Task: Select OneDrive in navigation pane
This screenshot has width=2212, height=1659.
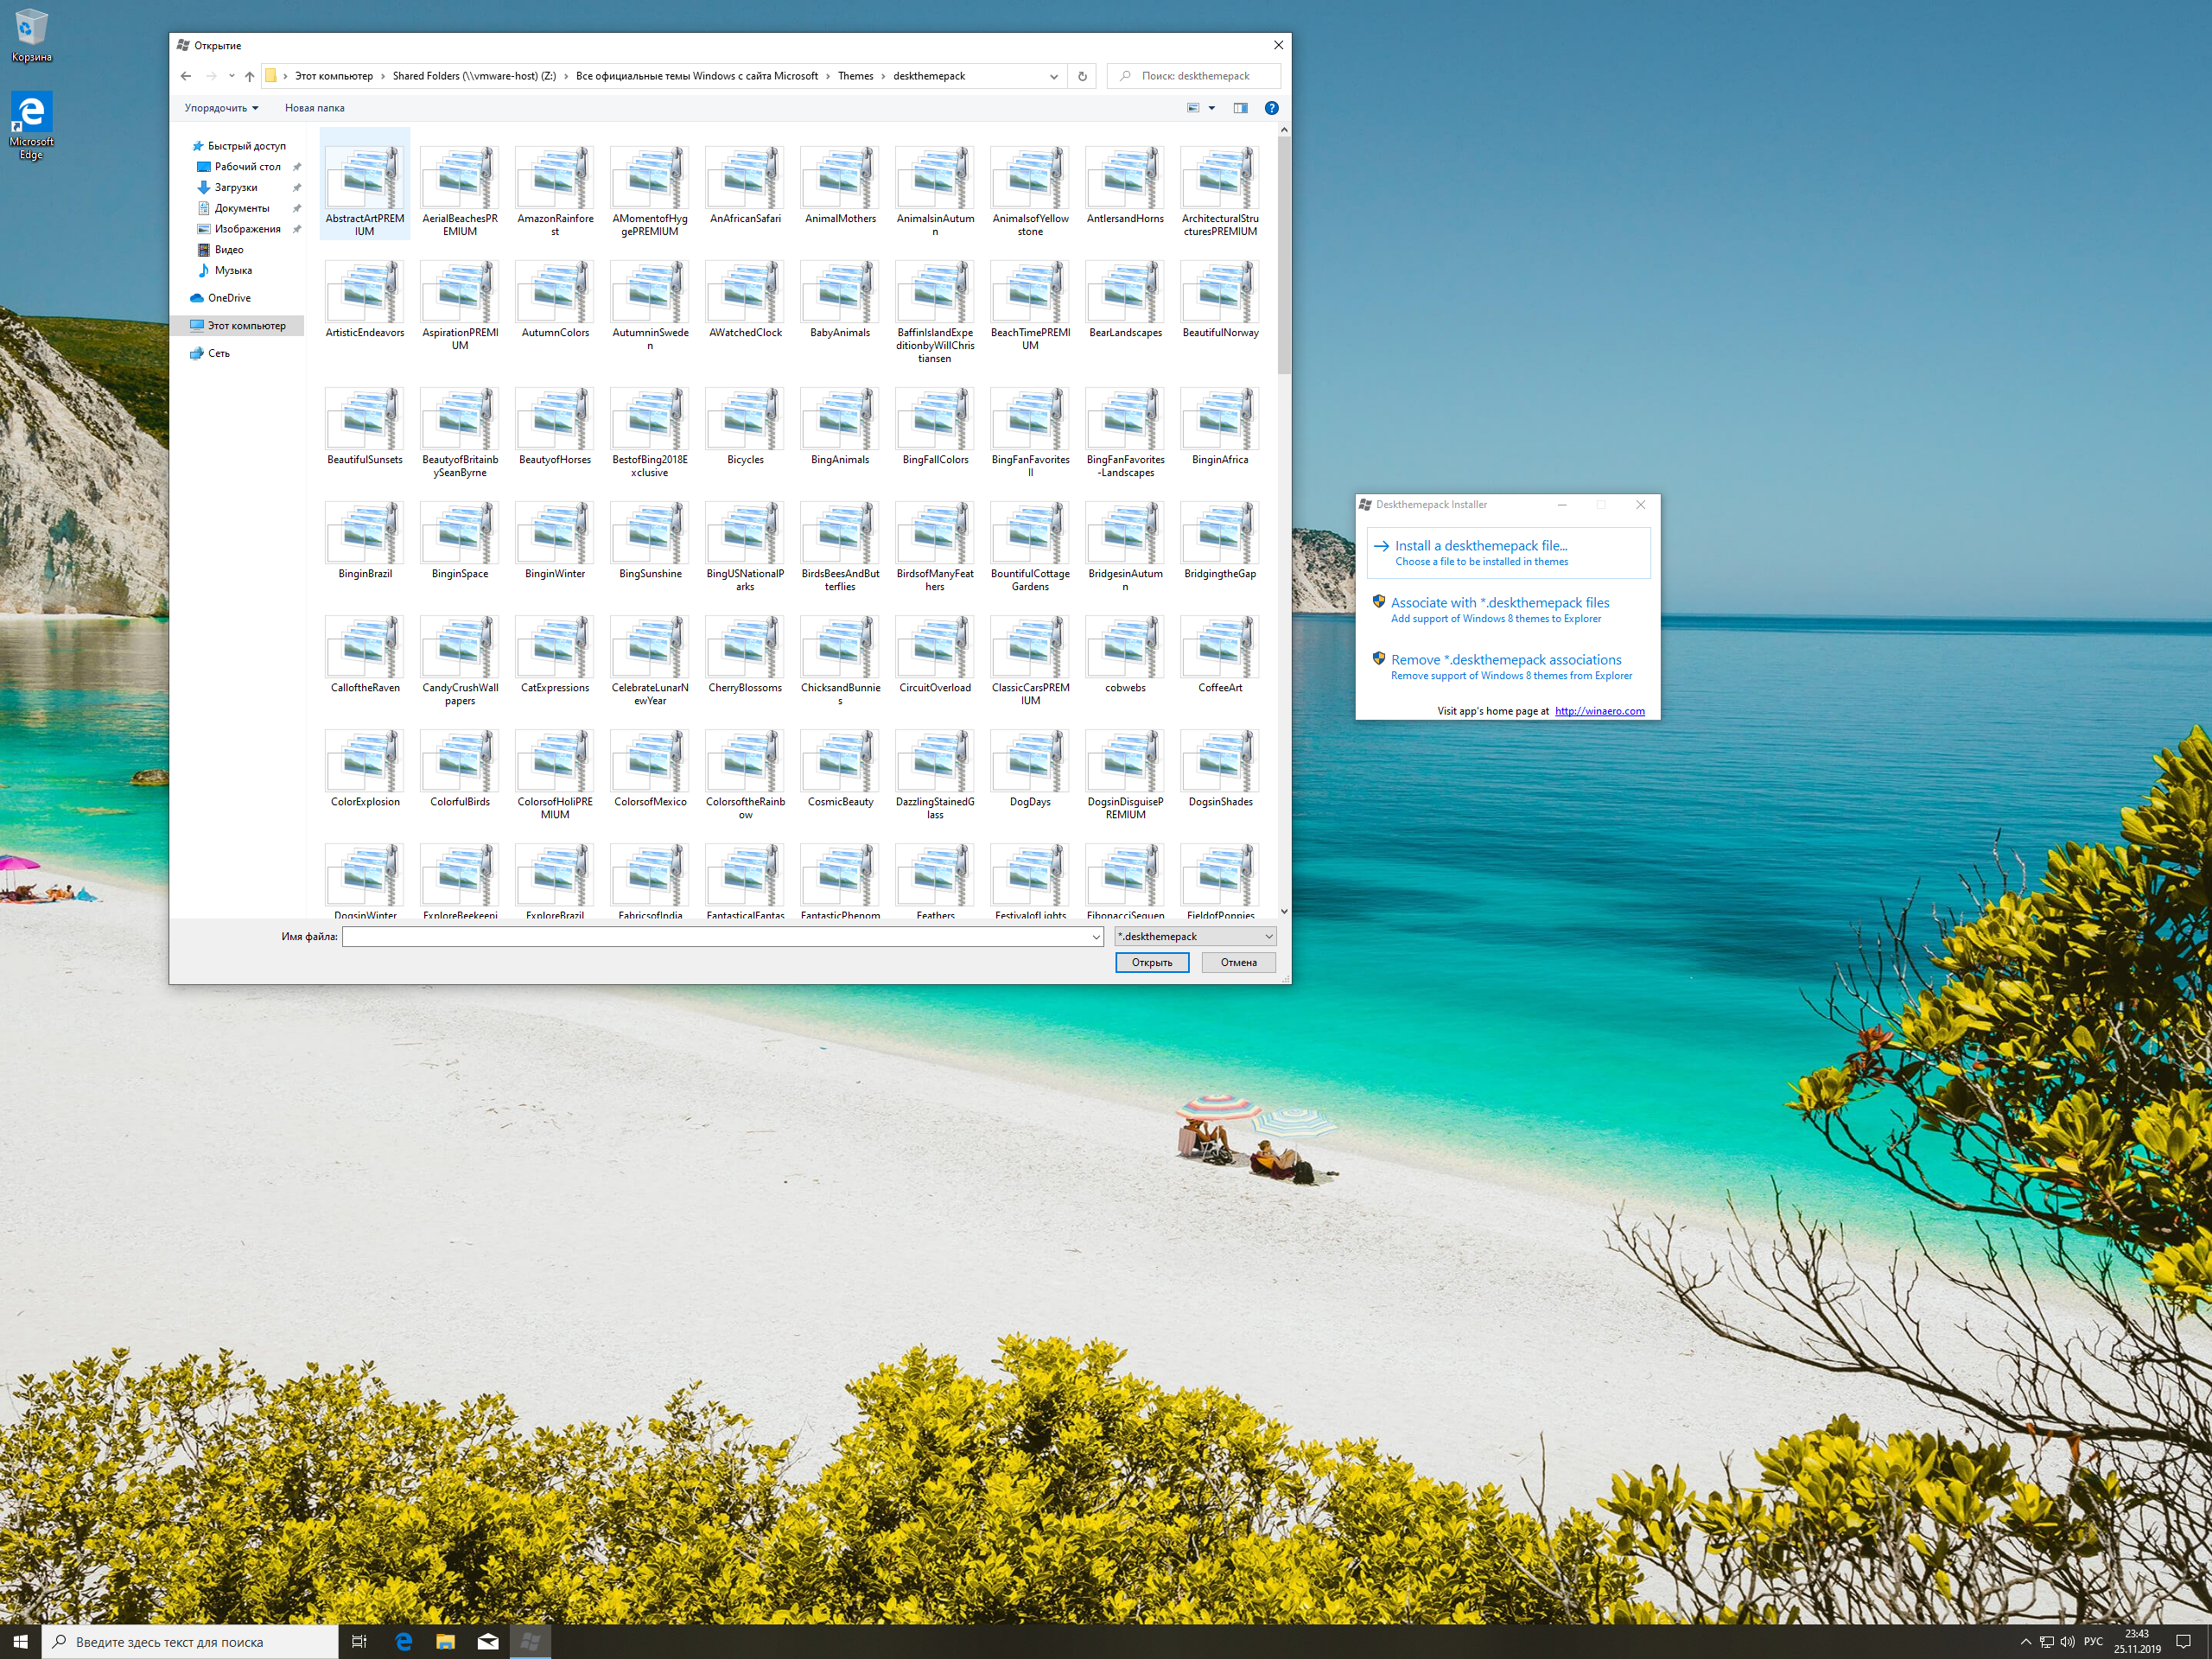Action: click(228, 298)
